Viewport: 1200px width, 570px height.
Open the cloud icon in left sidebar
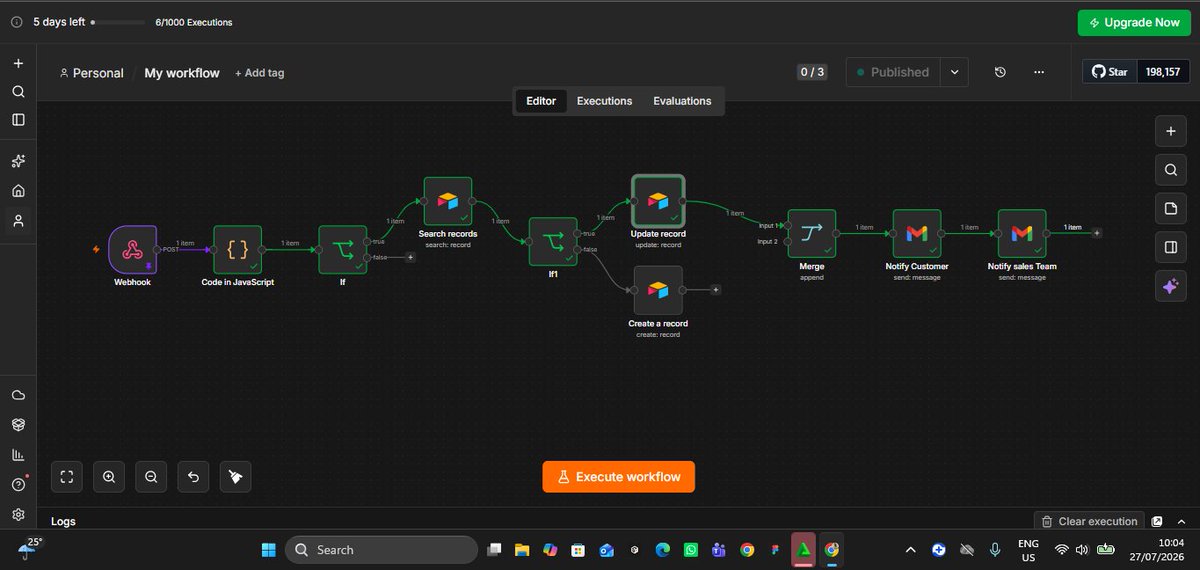18,395
